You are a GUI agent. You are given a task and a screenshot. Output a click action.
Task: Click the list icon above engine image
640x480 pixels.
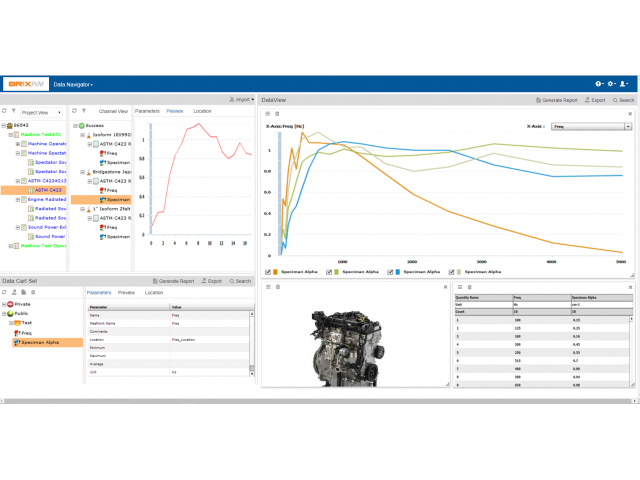[267, 287]
